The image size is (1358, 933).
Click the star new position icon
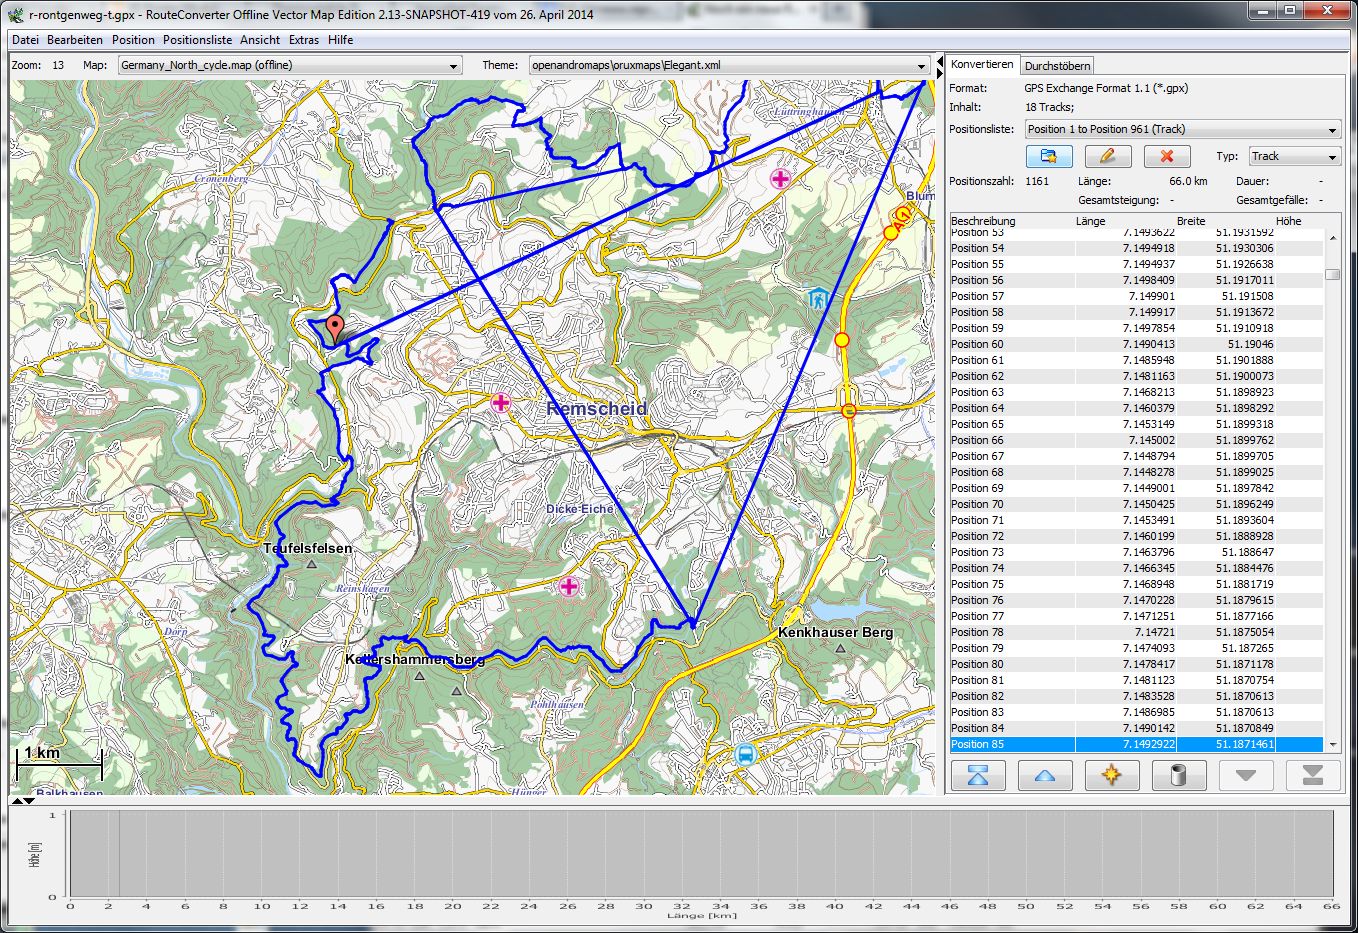[1111, 775]
